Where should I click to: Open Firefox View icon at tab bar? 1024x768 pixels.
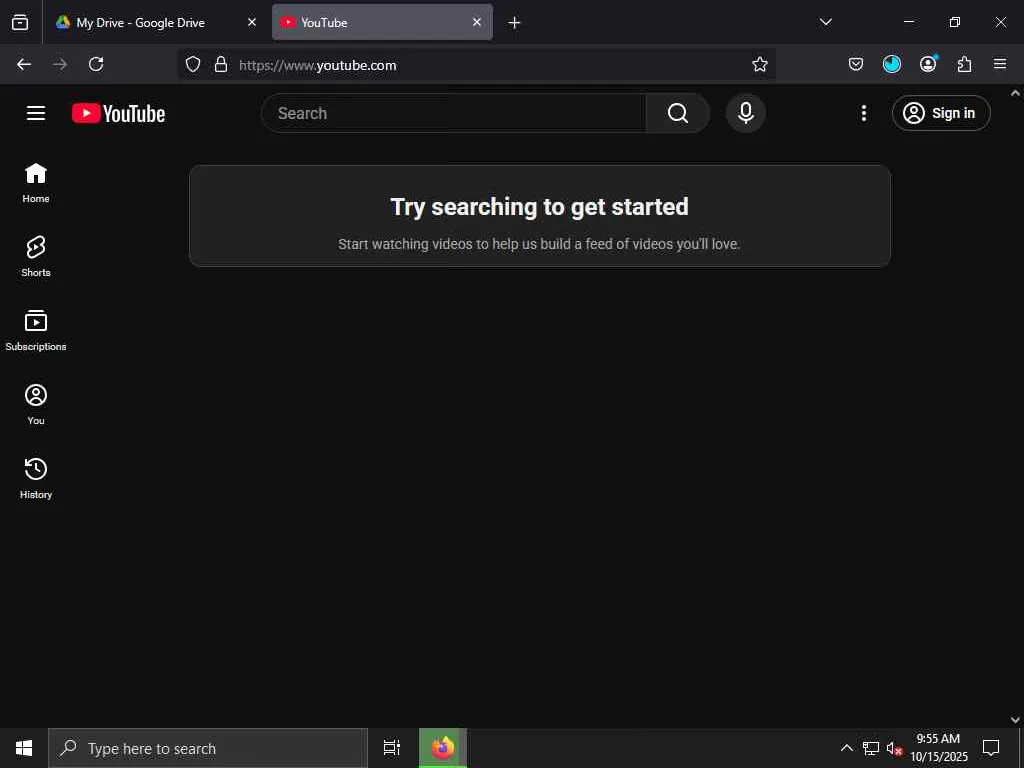[20, 22]
